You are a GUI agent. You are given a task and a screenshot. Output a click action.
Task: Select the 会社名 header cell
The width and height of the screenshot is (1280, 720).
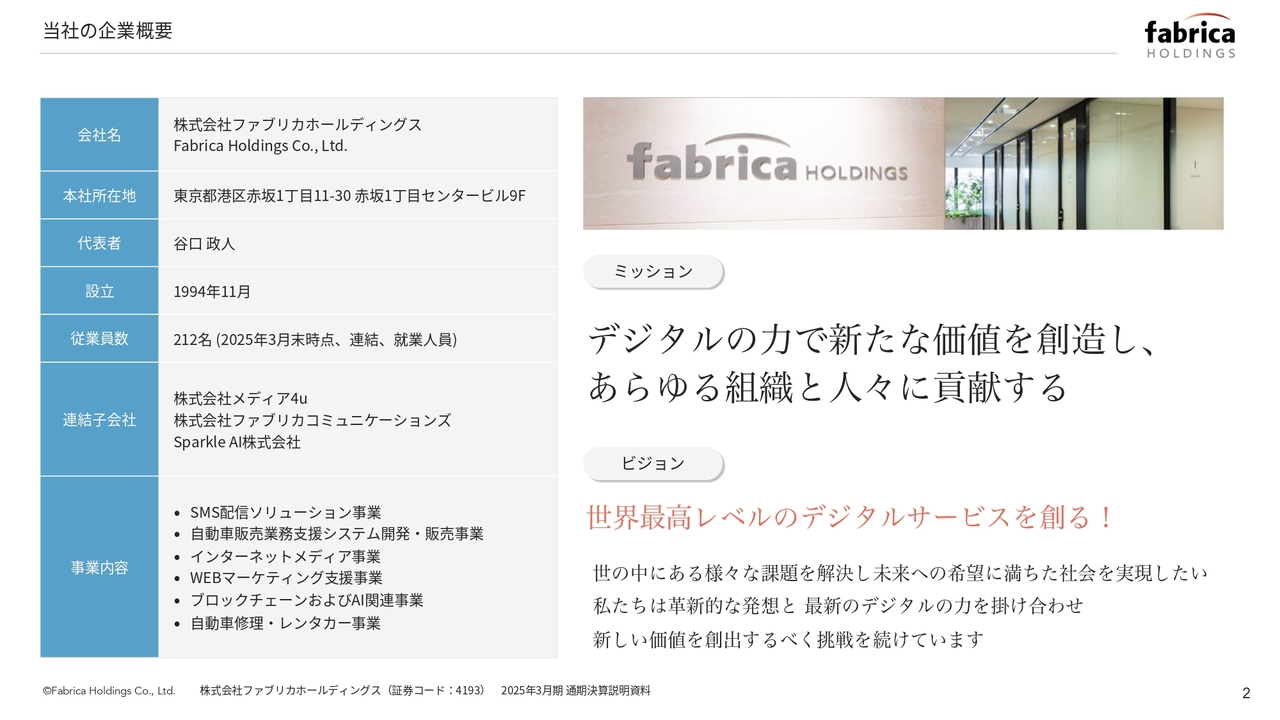click(99, 134)
